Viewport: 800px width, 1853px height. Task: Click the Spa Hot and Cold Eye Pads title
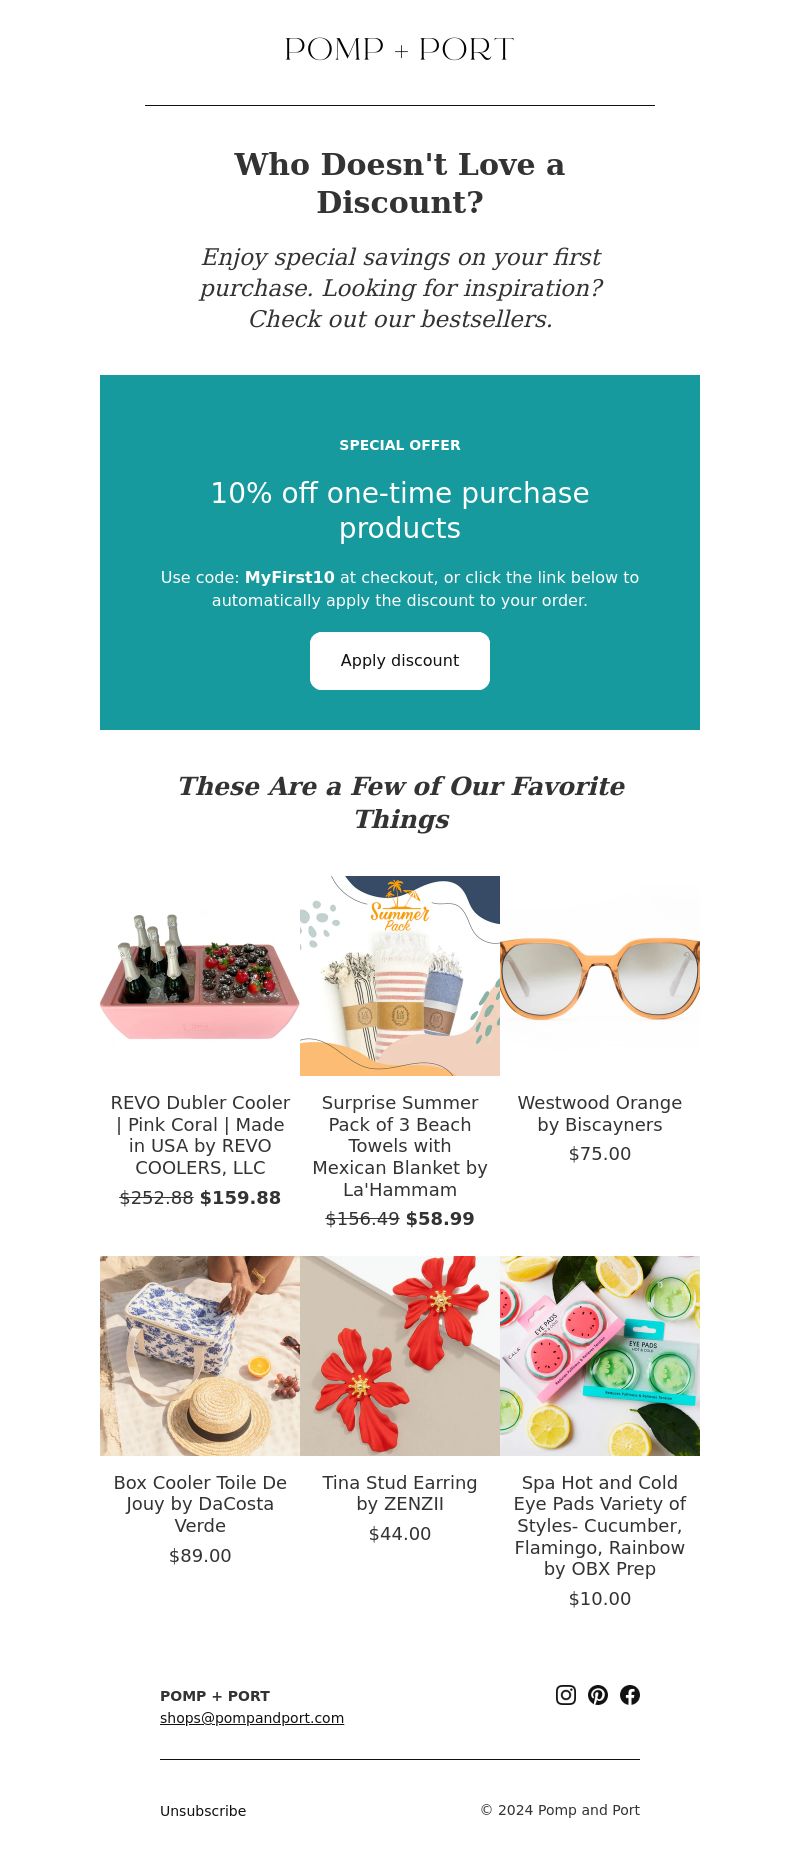(x=600, y=1525)
